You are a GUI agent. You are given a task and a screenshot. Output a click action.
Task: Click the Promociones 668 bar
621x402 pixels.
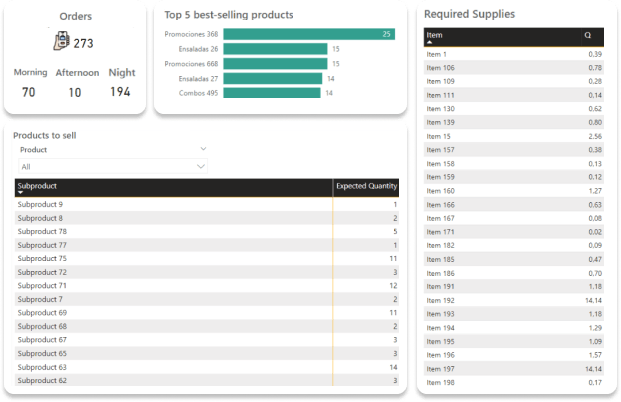coord(275,63)
